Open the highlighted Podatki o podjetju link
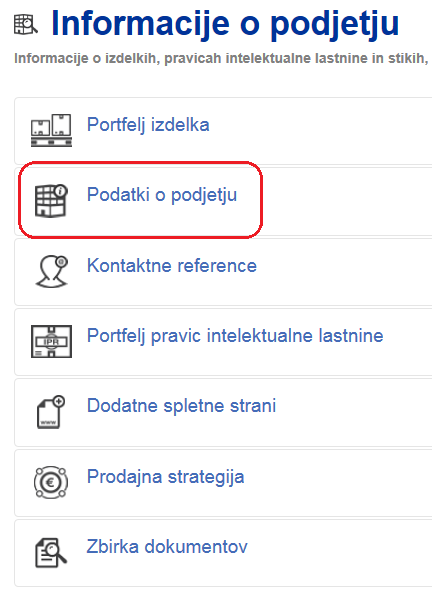432x592 pixels. (x=162, y=195)
